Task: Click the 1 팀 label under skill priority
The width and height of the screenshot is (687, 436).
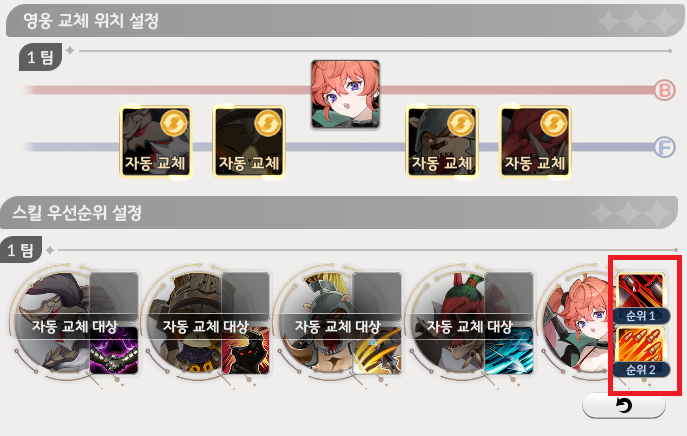Action: tap(21, 250)
